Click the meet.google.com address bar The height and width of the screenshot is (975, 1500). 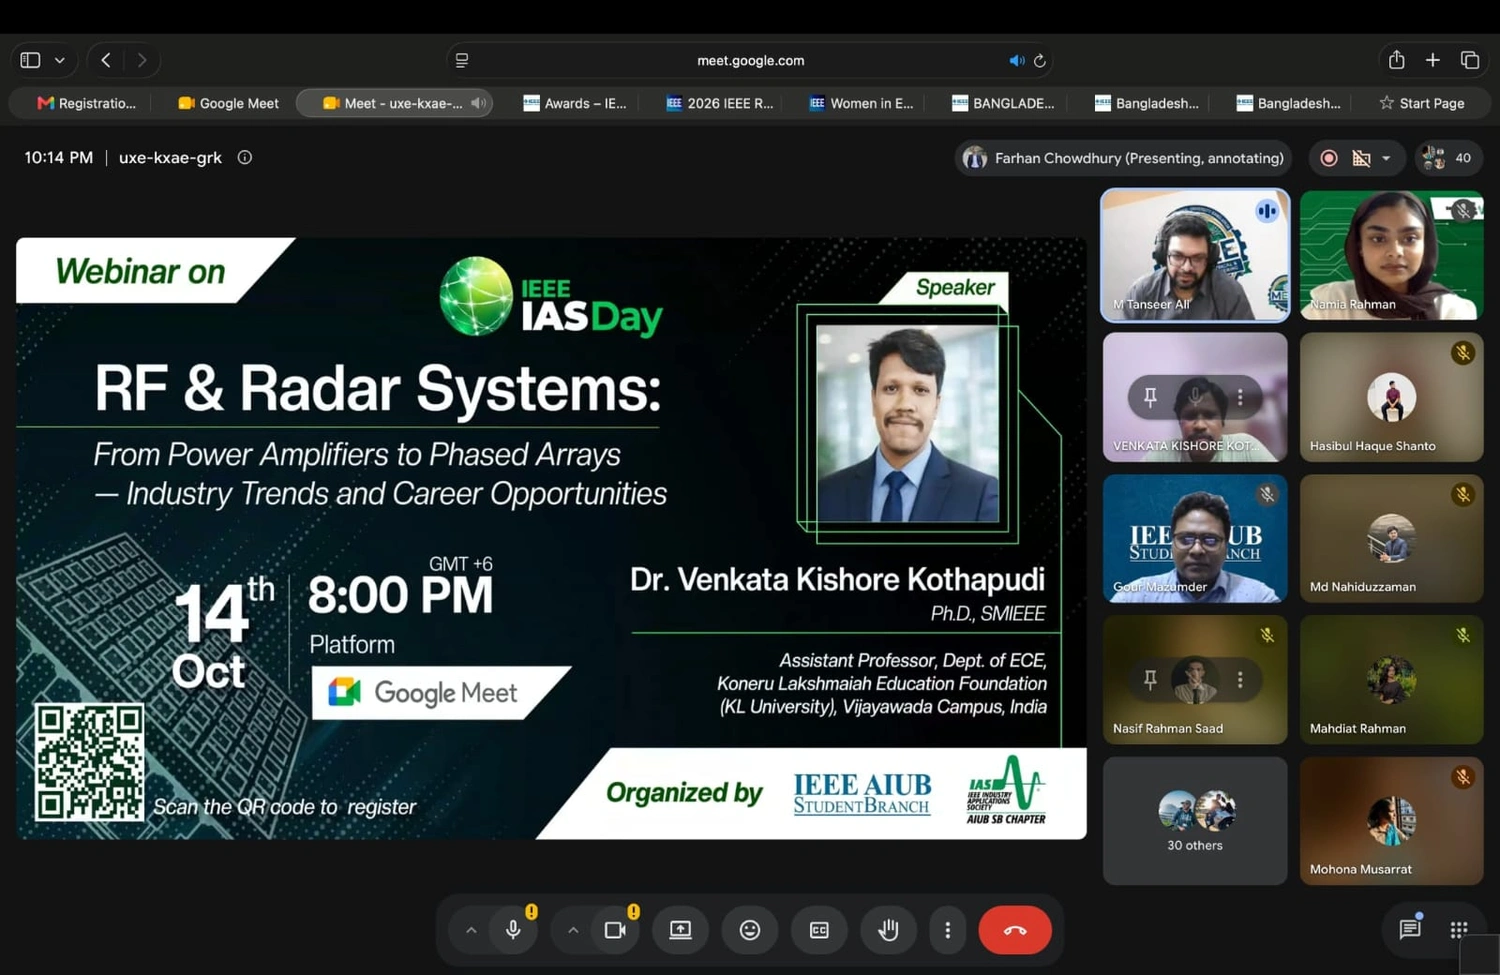[x=750, y=60]
